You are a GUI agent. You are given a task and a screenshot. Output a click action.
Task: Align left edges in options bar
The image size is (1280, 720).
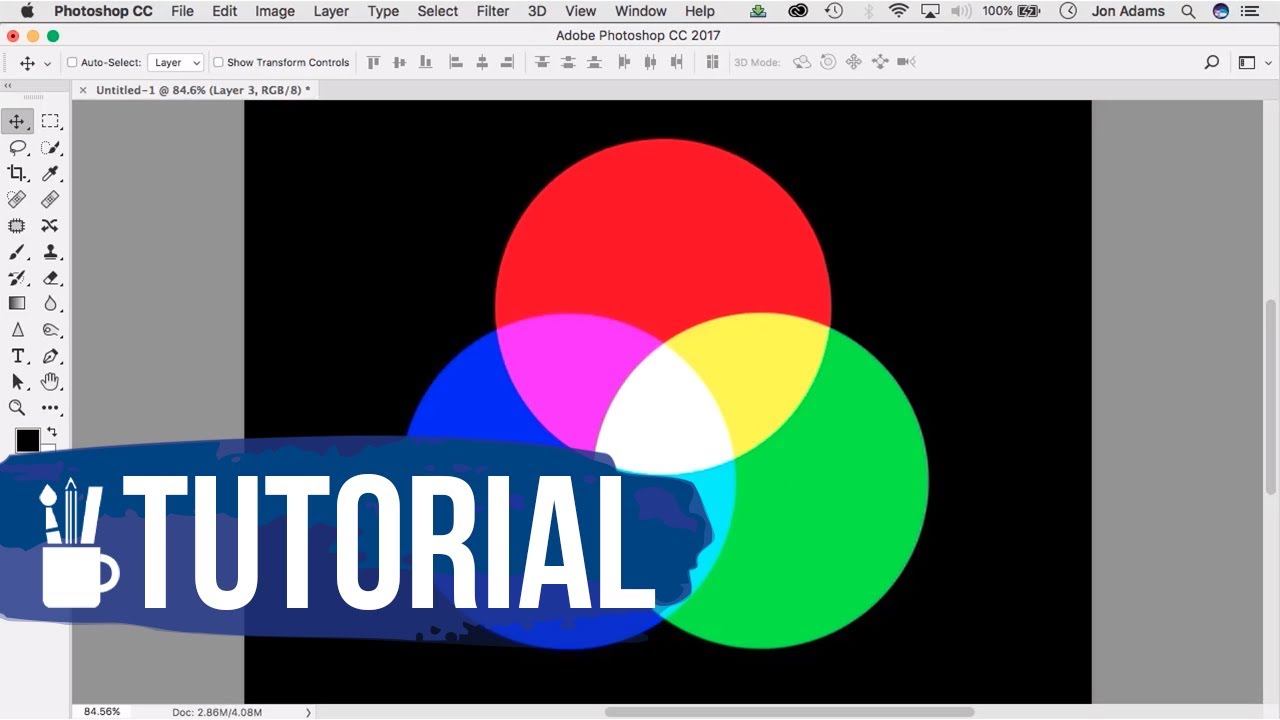tap(456, 62)
